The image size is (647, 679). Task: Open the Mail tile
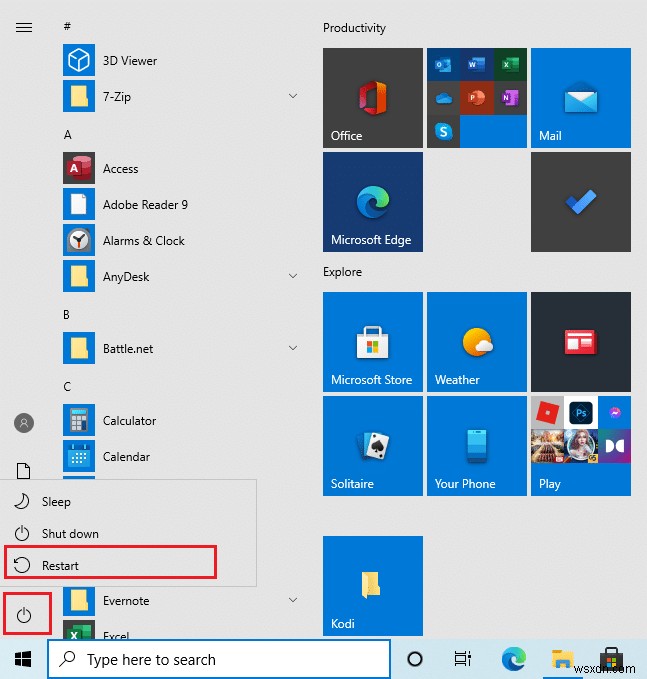tap(581, 98)
